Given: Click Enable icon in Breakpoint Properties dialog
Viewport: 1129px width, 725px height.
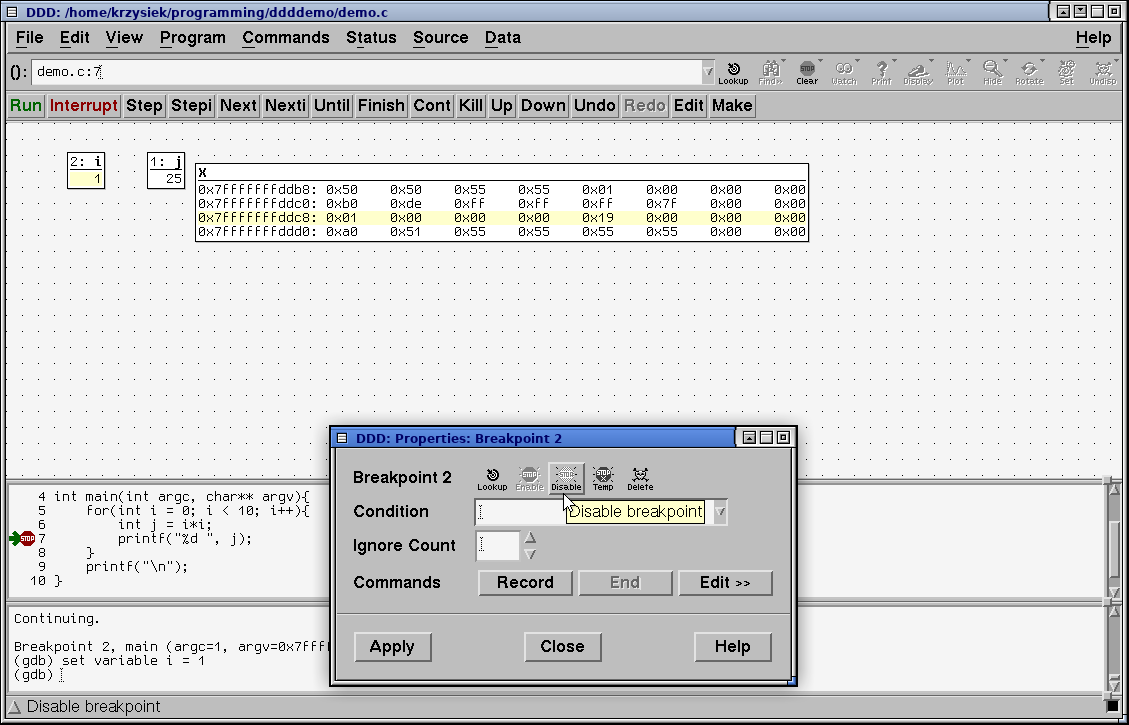Looking at the screenshot, I should point(529,478).
